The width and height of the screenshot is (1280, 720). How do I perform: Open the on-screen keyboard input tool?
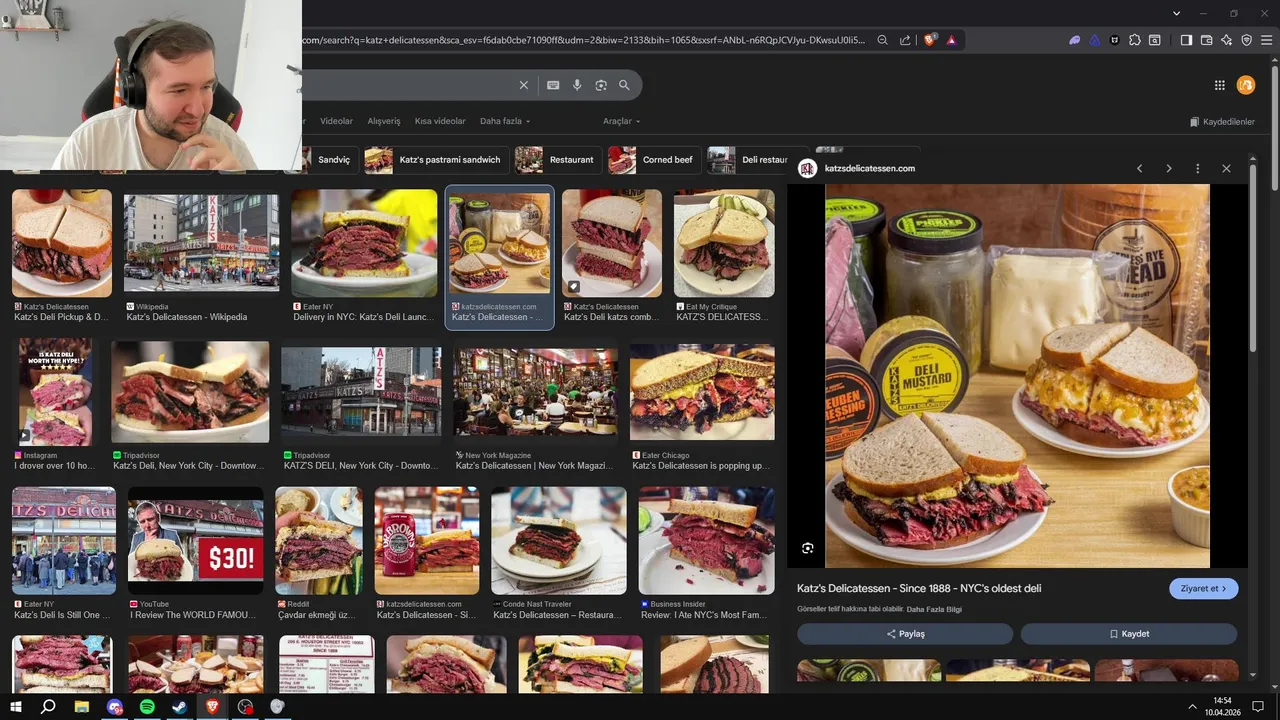point(553,85)
